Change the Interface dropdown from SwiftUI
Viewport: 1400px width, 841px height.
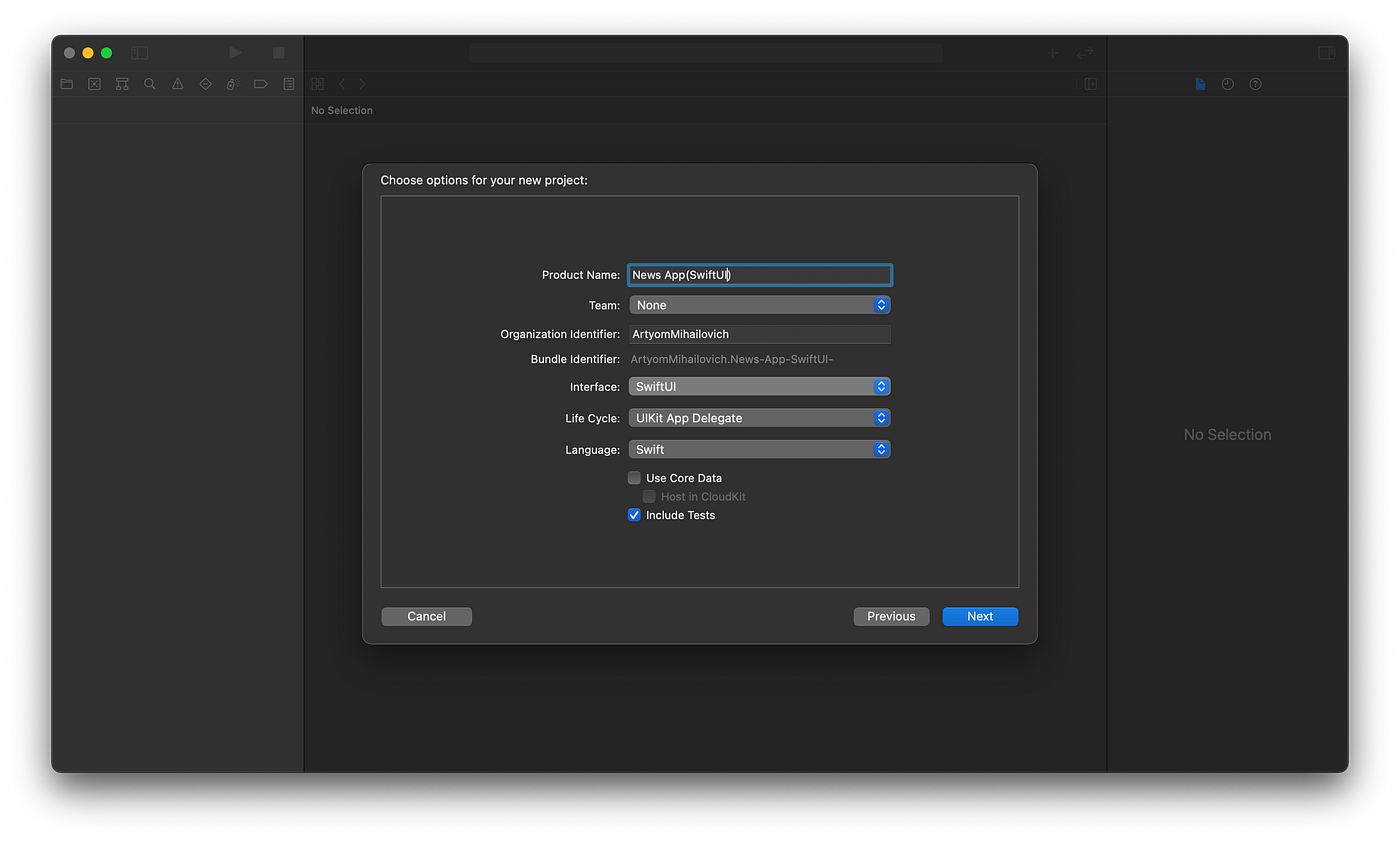pyautogui.click(x=759, y=386)
